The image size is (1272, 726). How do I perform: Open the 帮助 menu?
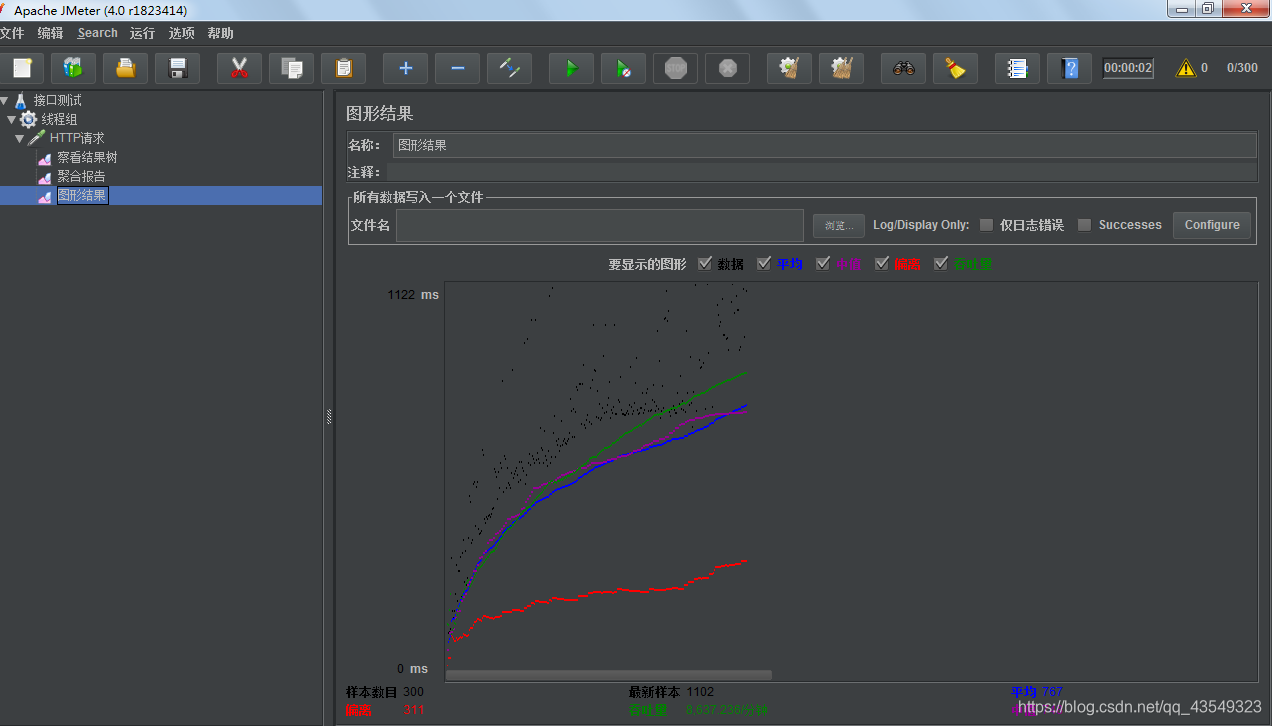[220, 33]
